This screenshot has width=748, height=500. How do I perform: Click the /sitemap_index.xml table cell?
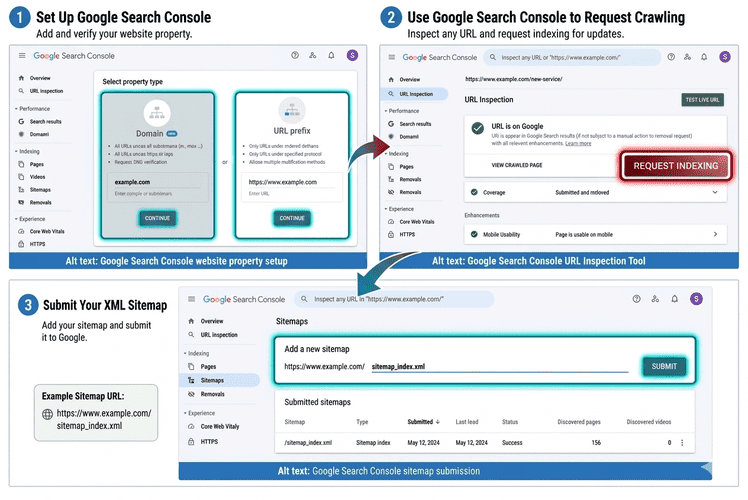[308, 443]
